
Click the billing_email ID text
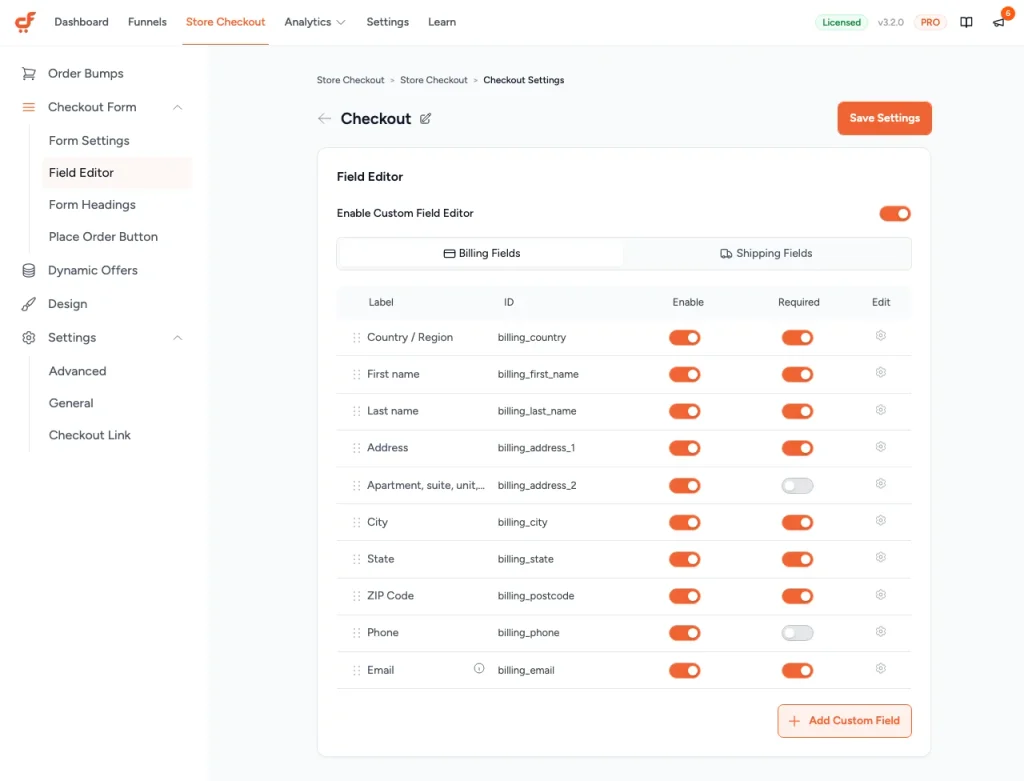[526, 670]
